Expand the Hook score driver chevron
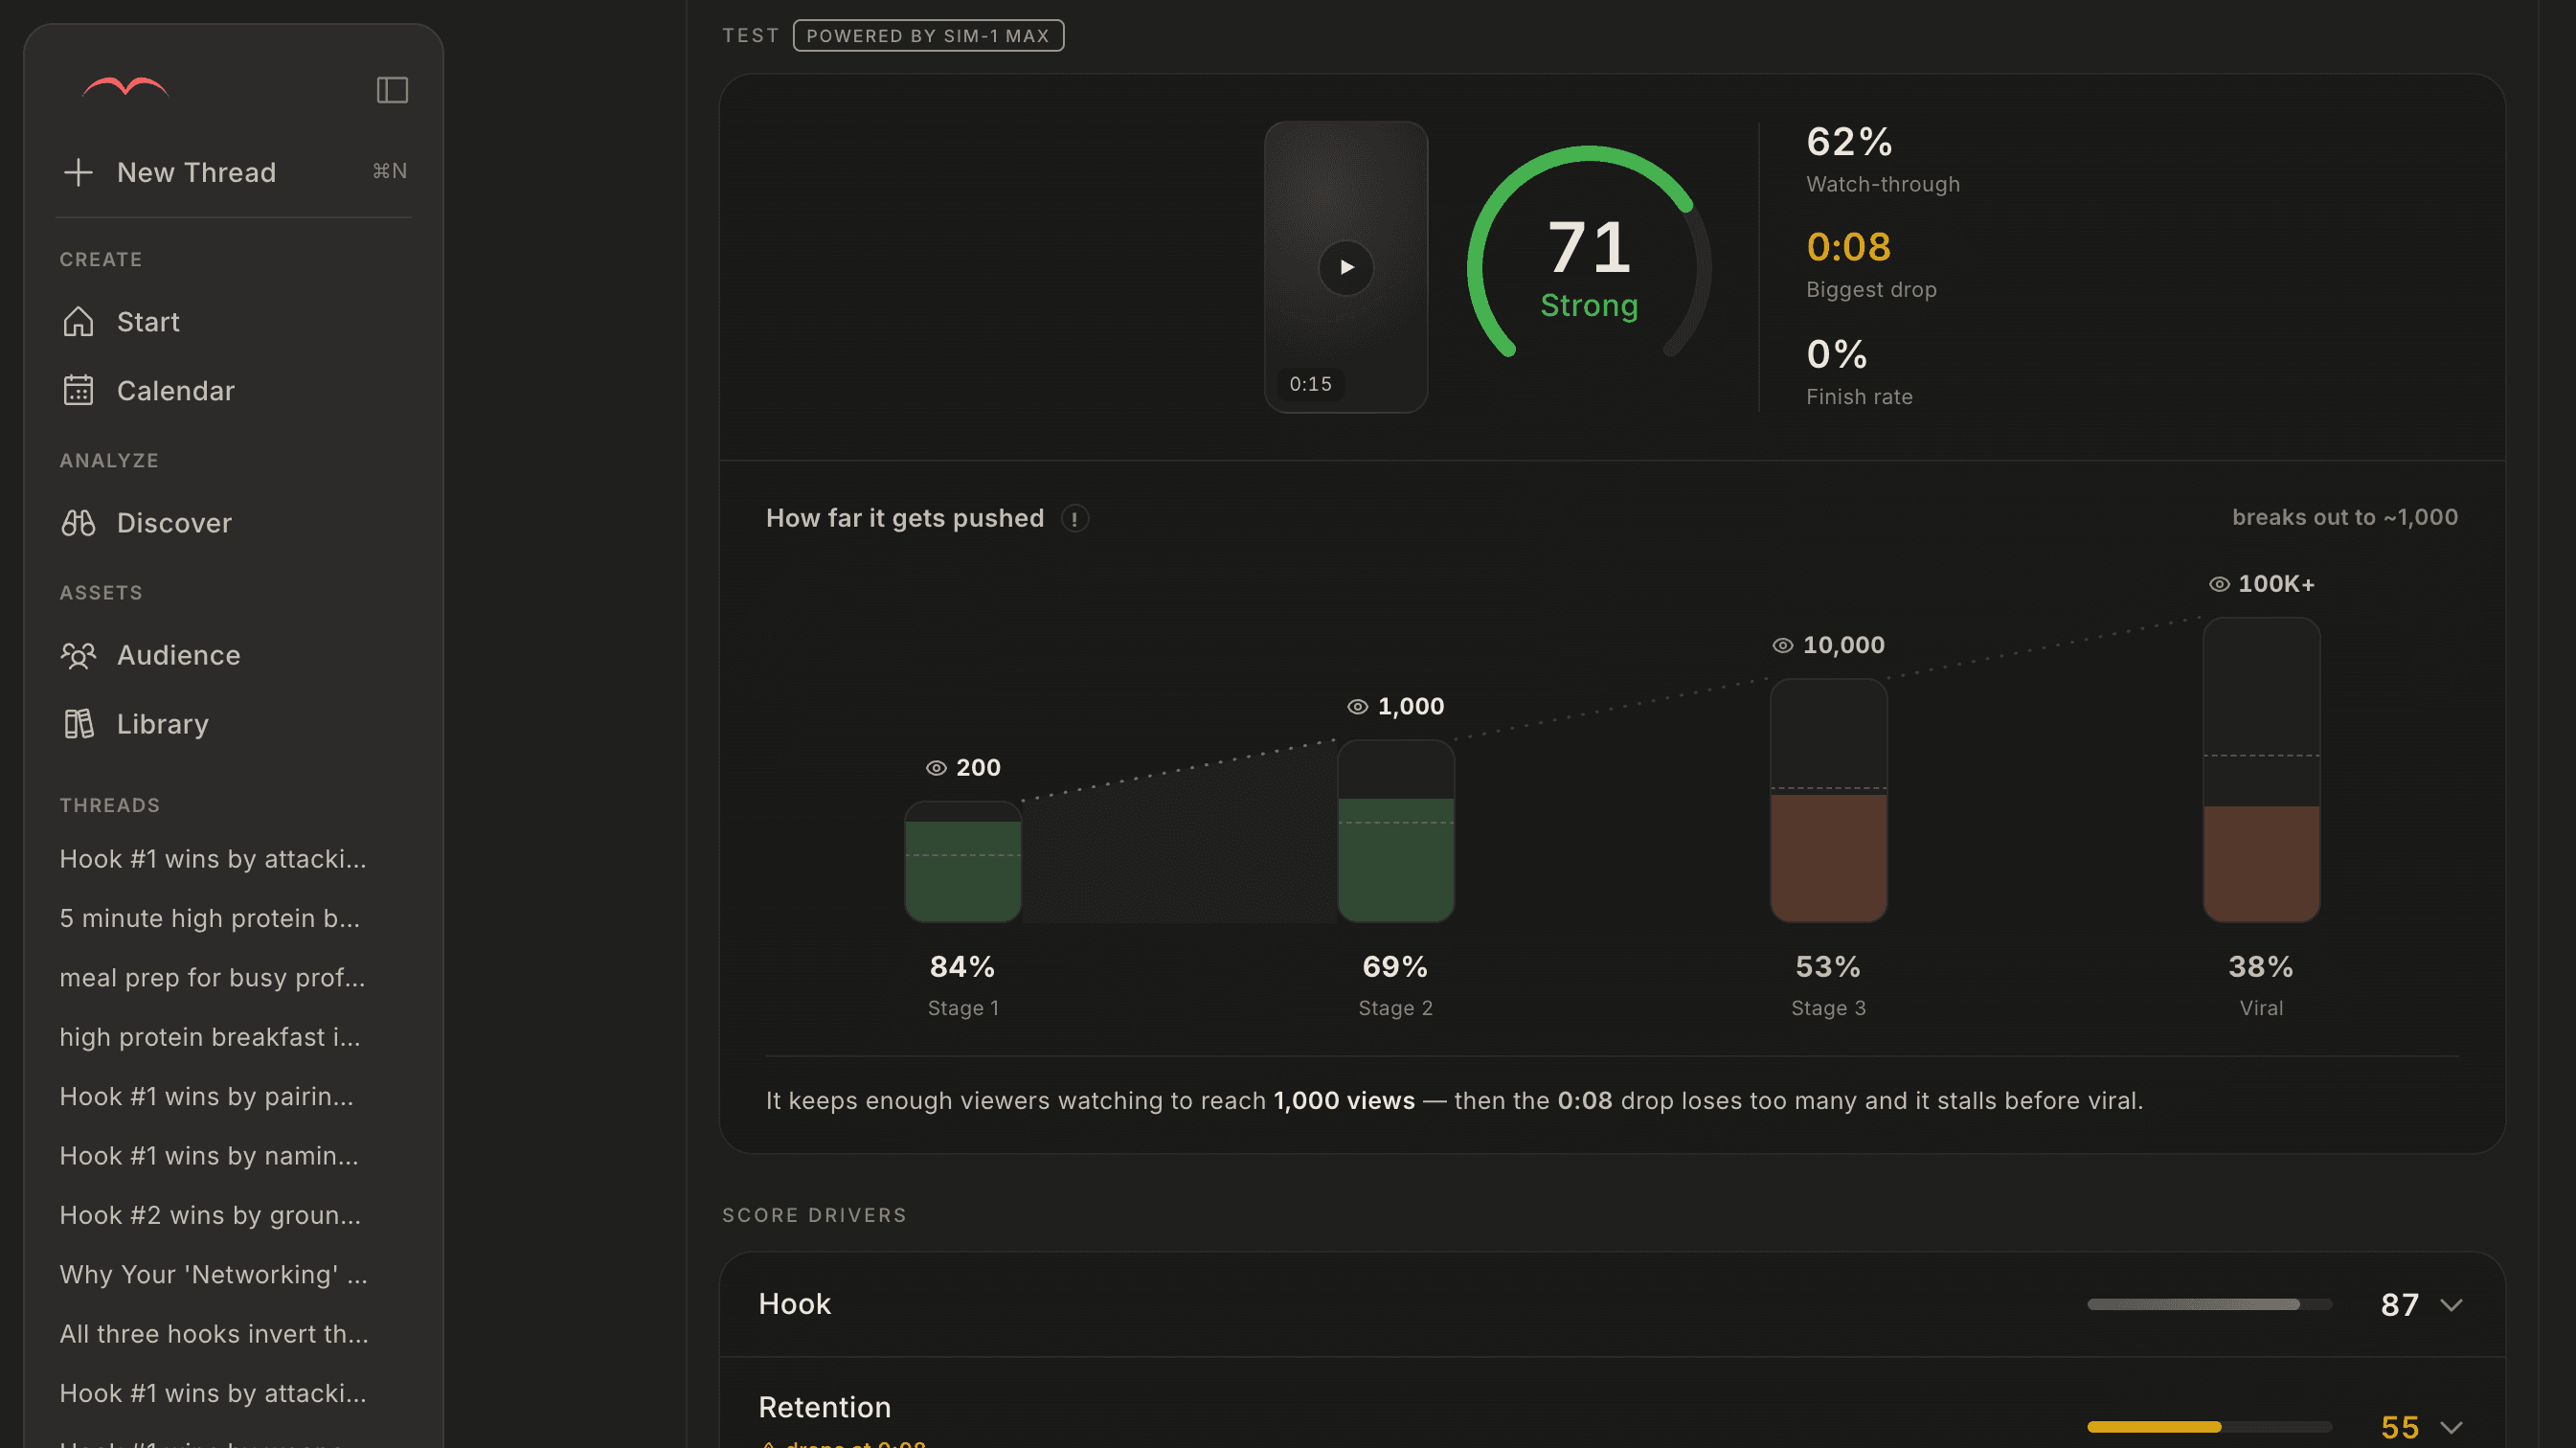The width and height of the screenshot is (2576, 1448). (2451, 1305)
